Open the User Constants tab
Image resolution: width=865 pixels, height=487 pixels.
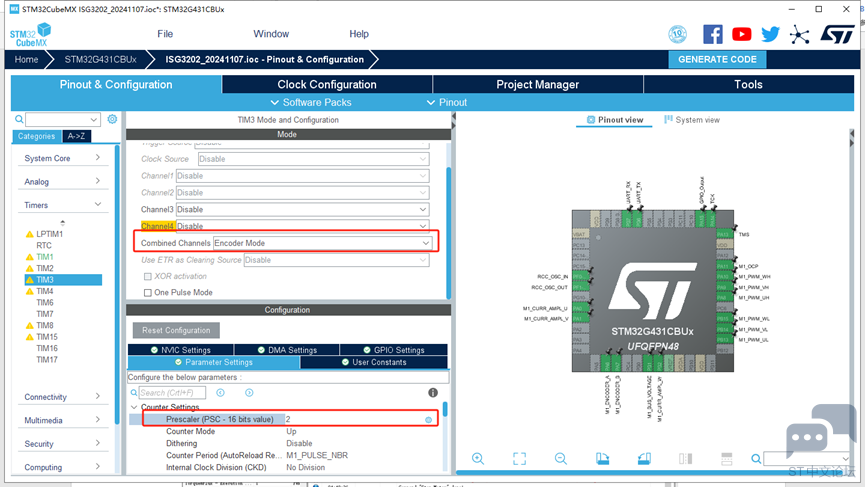tap(374, 362)
